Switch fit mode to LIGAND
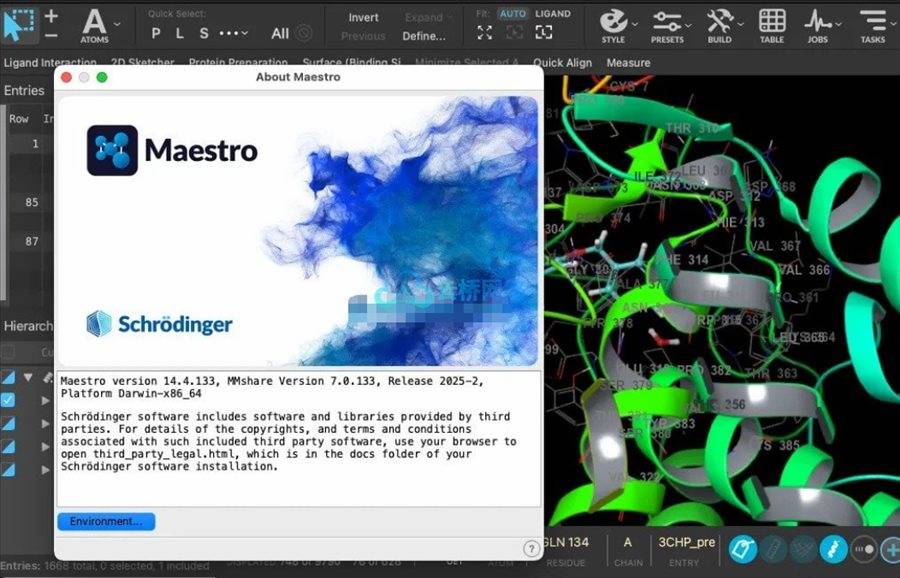This screenshot has height=578, width=900. (553, 14)
